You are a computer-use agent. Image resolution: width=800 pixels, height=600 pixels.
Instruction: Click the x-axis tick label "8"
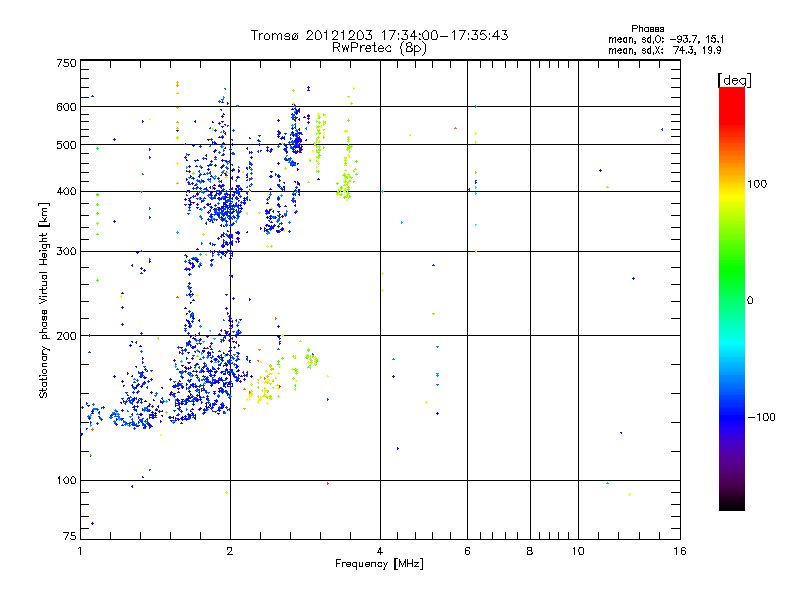(530, 551)
